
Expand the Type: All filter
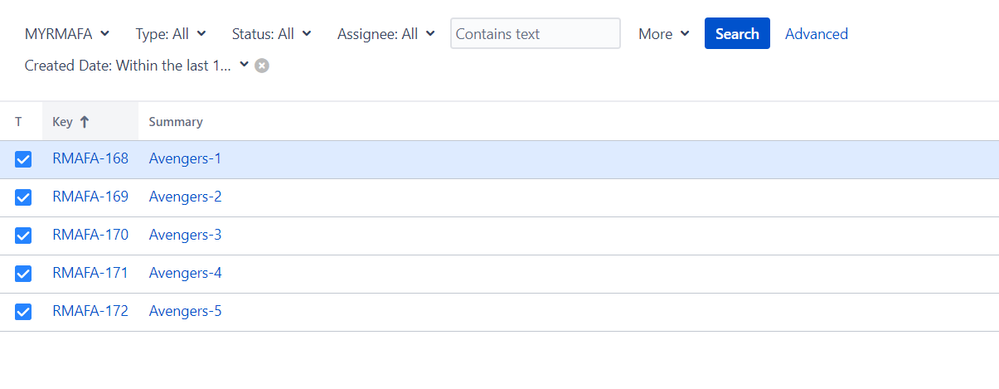pos(171,34)
